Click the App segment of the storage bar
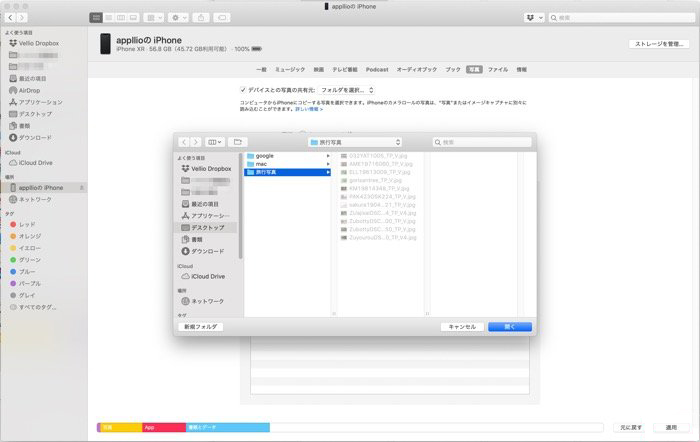The width and height of the screenshot is (700, 442). pyautogui.click(x=164, y=428)
